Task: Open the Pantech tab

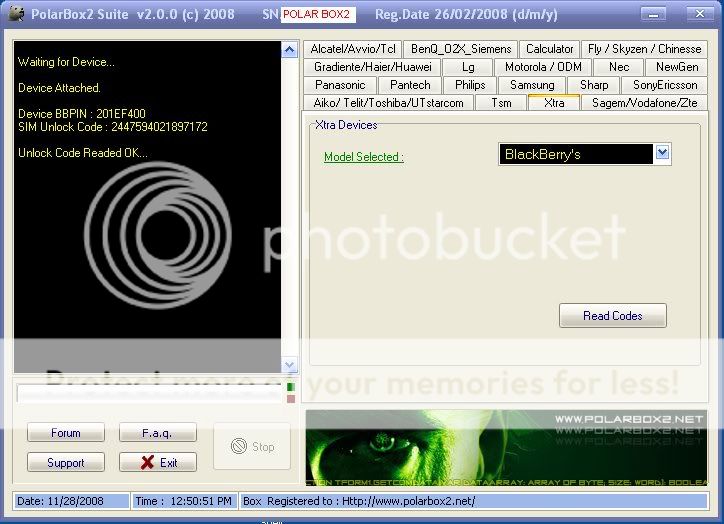Action: (x=410, y=85)
